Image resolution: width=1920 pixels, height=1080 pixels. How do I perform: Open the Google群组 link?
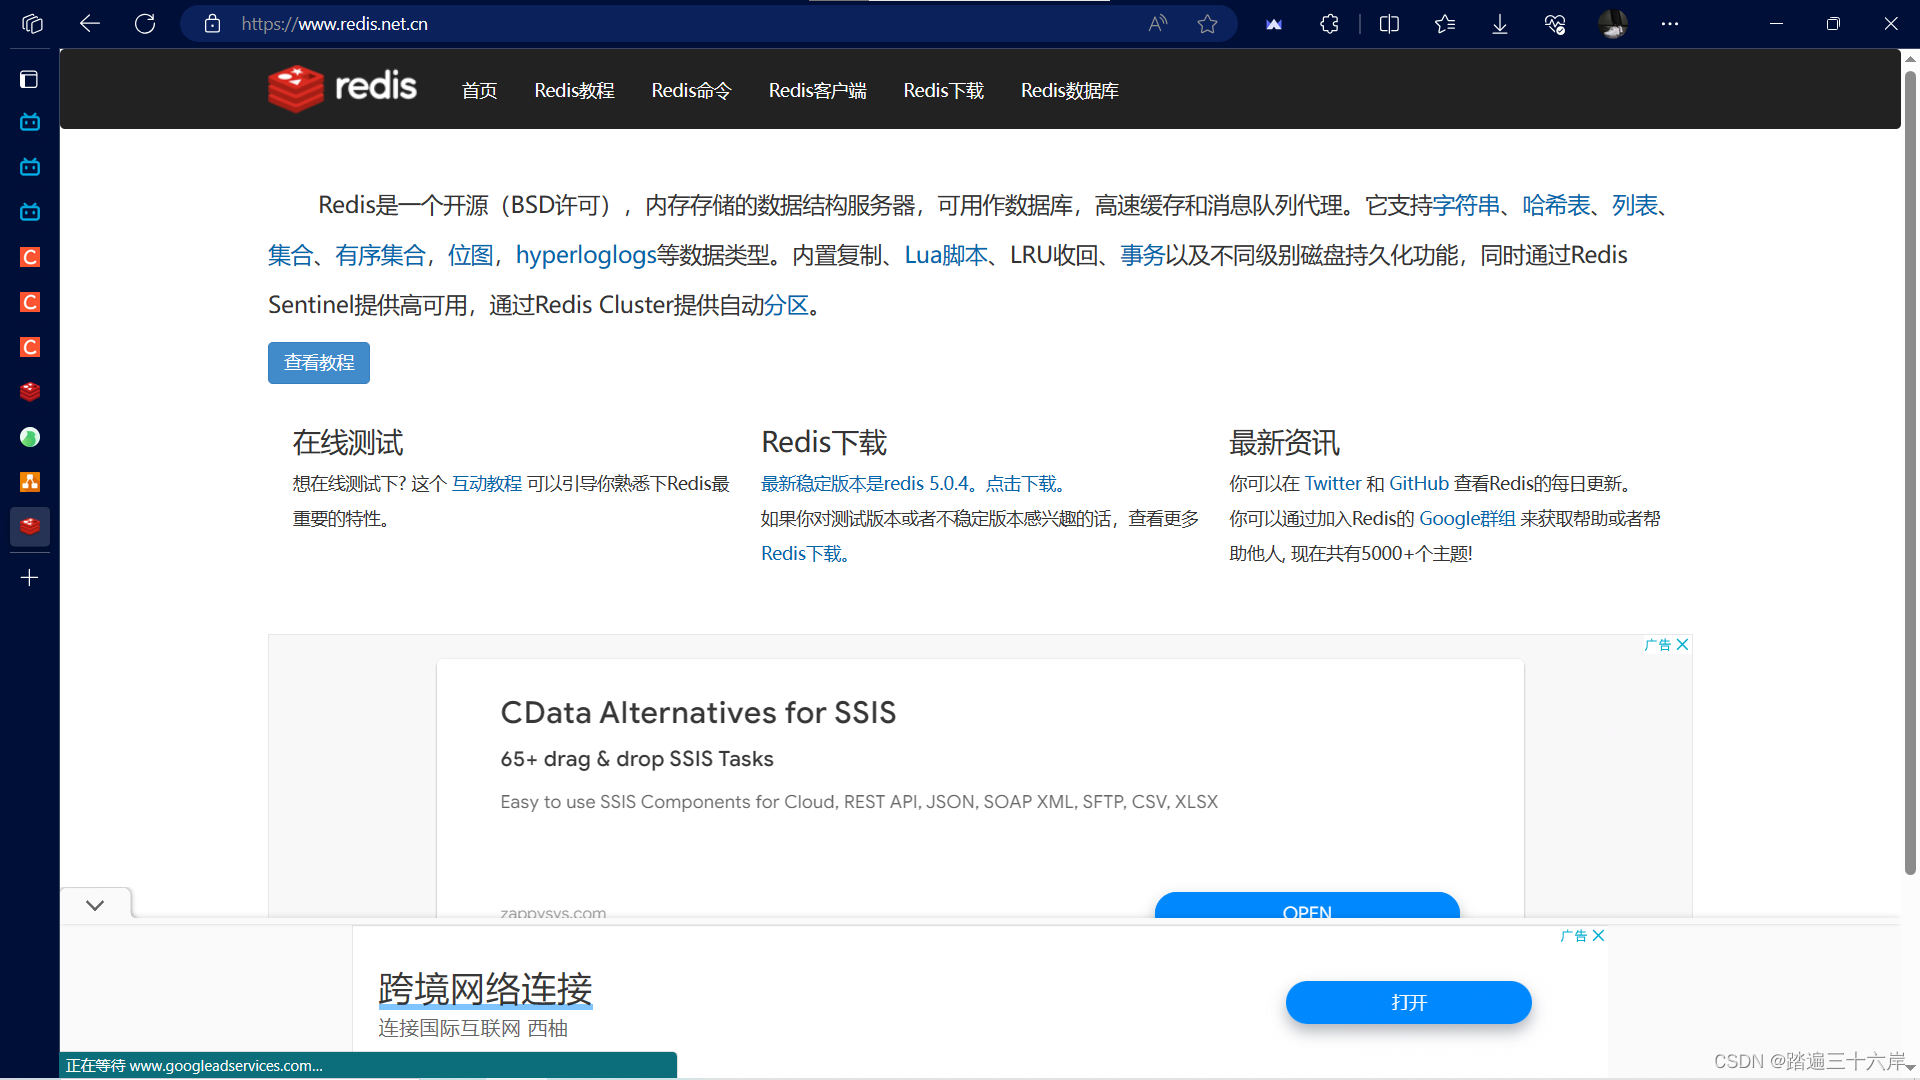pyautogui.click(x=1467, y=519)
